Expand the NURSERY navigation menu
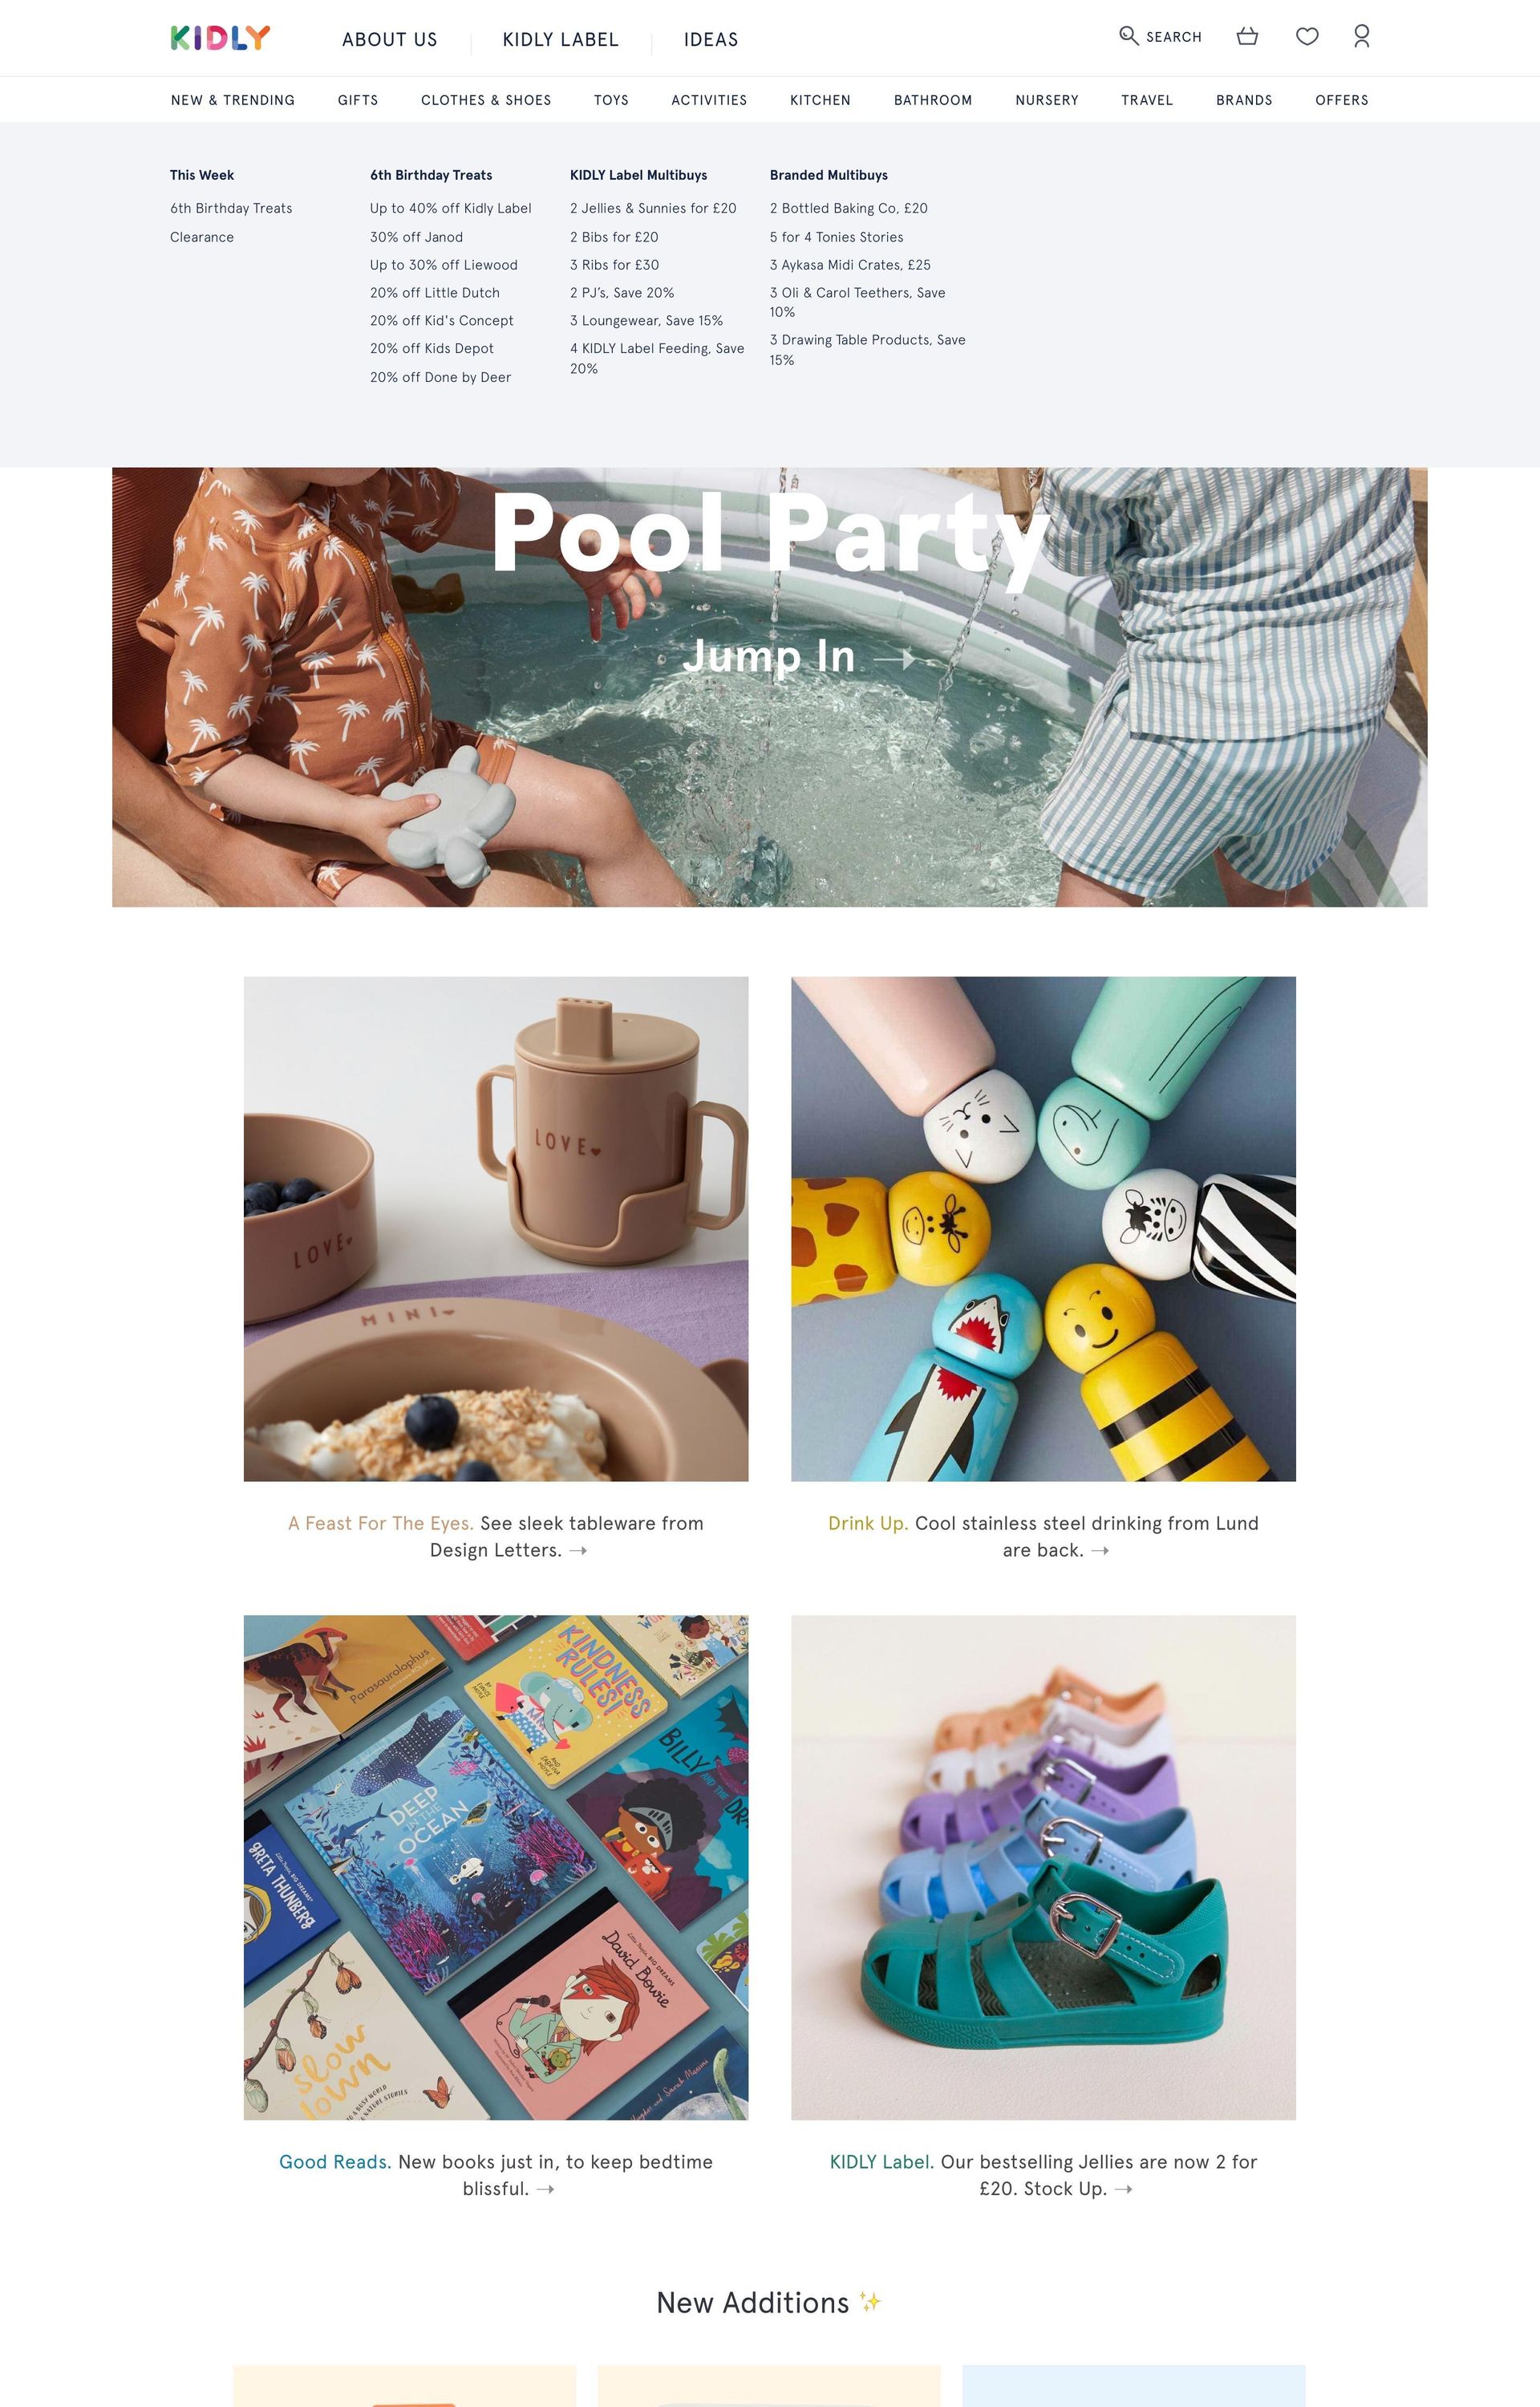Viewport: 1540px width, 2407px height. click(x=1047, y=100)
